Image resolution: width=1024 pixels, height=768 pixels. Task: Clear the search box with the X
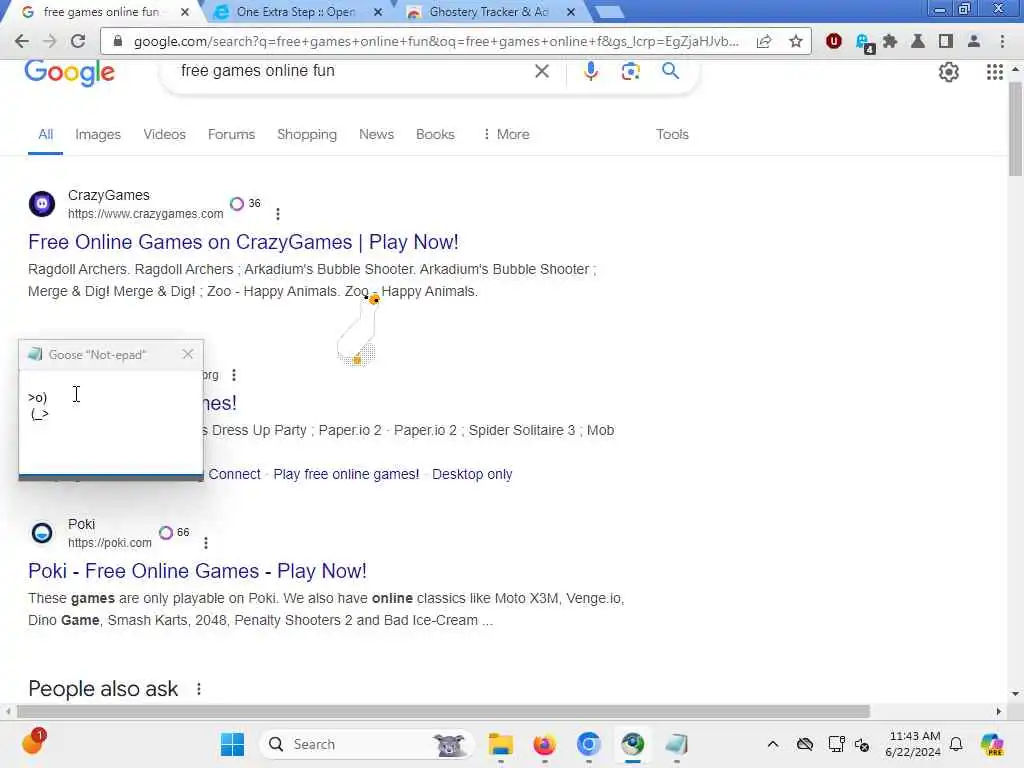[541, 71]
